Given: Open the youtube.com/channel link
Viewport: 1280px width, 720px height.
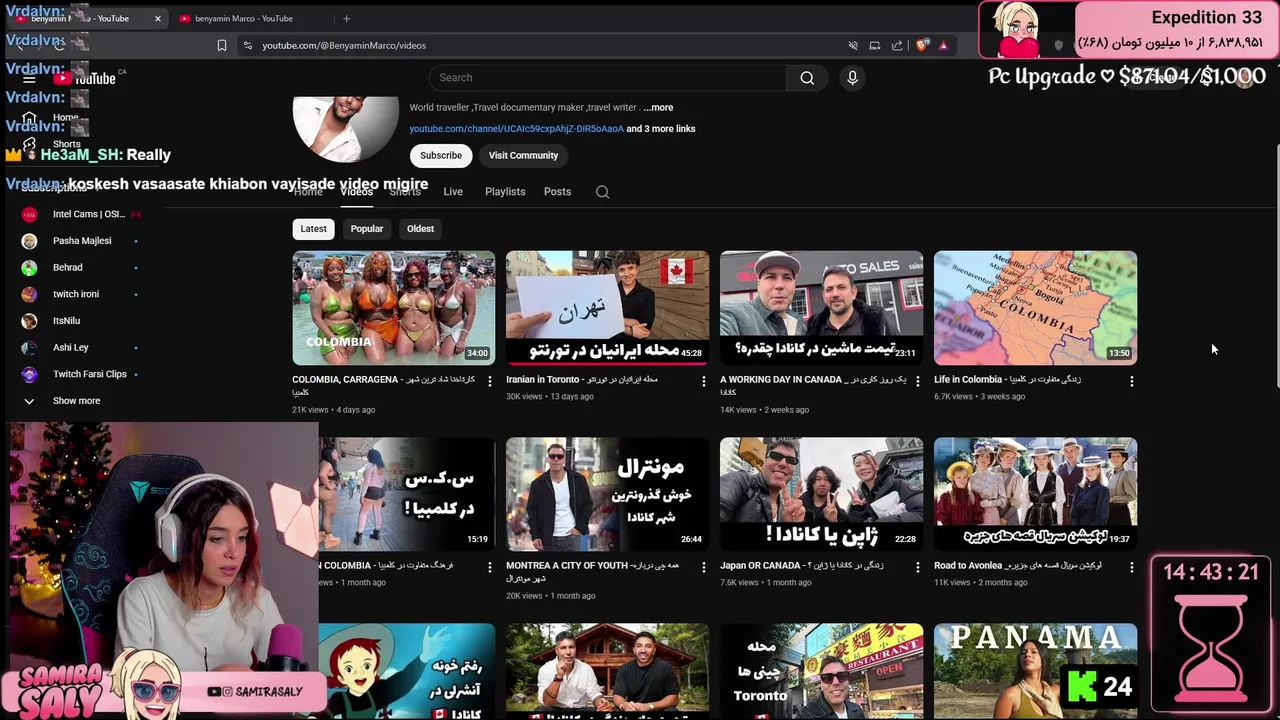Looking at the screenshot, I should [516, 129].
